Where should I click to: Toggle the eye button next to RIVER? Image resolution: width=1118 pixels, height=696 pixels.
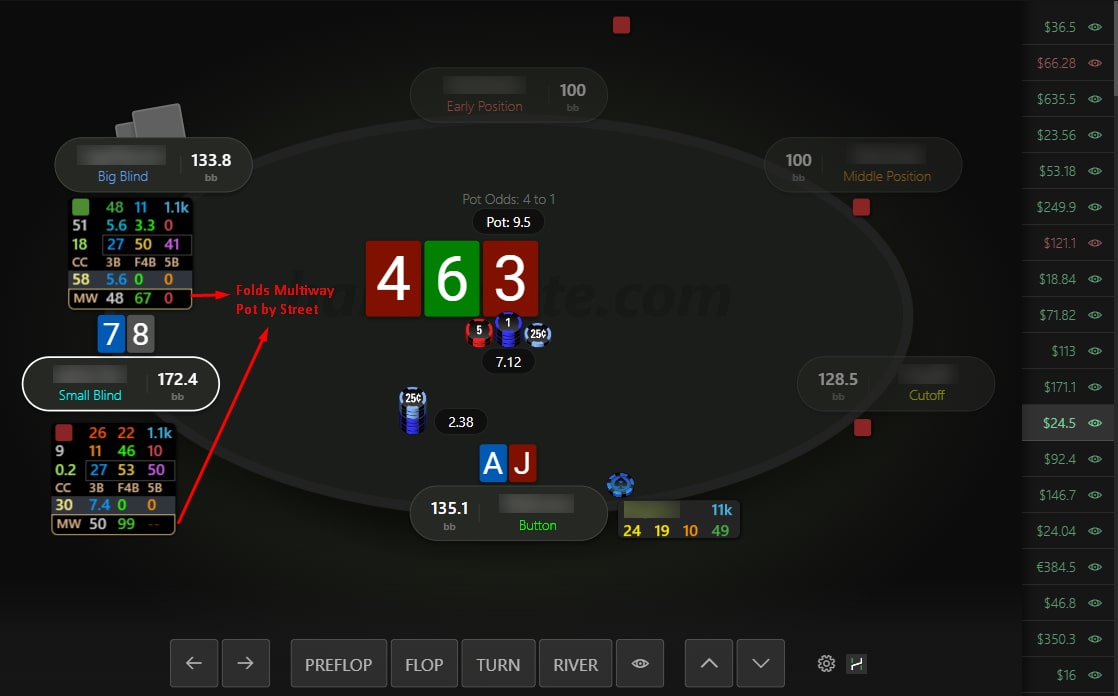click(640, 663)
